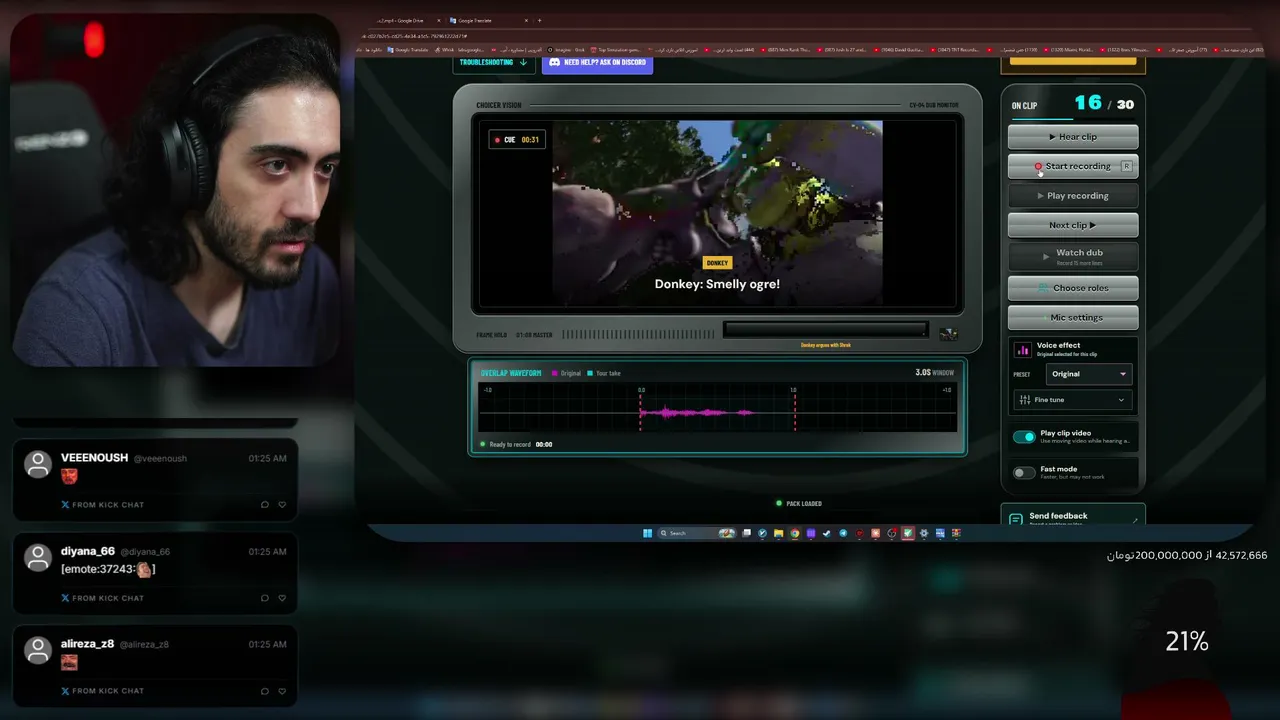The height and width of the screenshot is (720, 1280).
Task: Click the PACK LOADED status indicator
Action: [x=799, y=504]
